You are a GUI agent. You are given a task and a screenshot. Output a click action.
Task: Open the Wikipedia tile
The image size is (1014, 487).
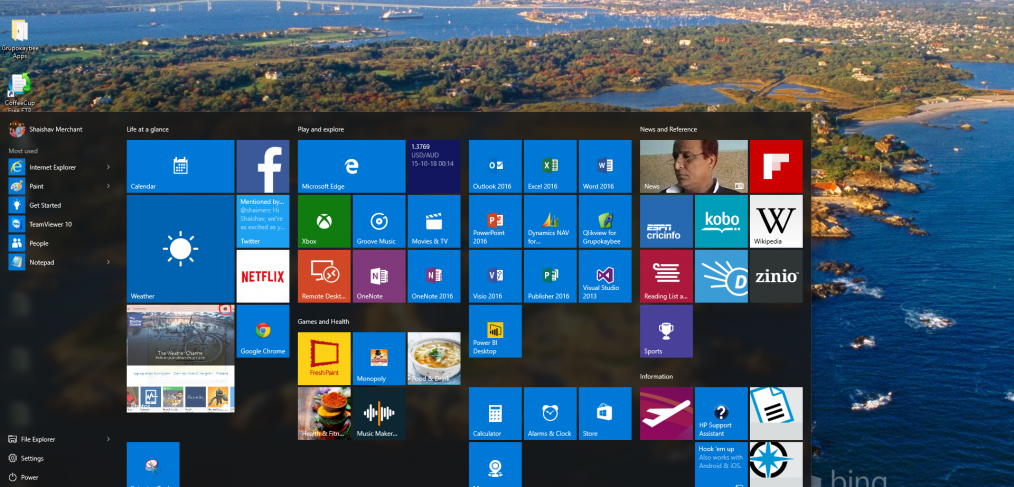(776, 221)
